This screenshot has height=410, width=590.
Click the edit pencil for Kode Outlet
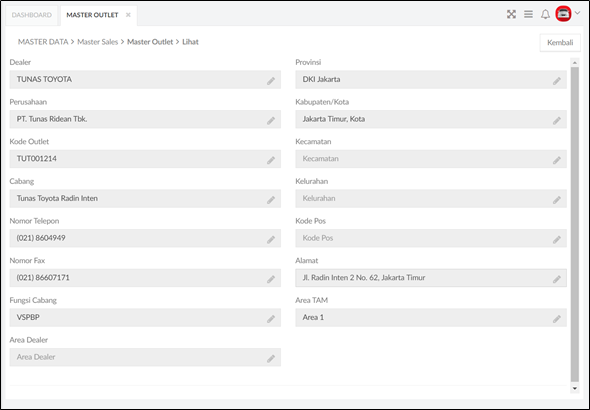(271, 160)
